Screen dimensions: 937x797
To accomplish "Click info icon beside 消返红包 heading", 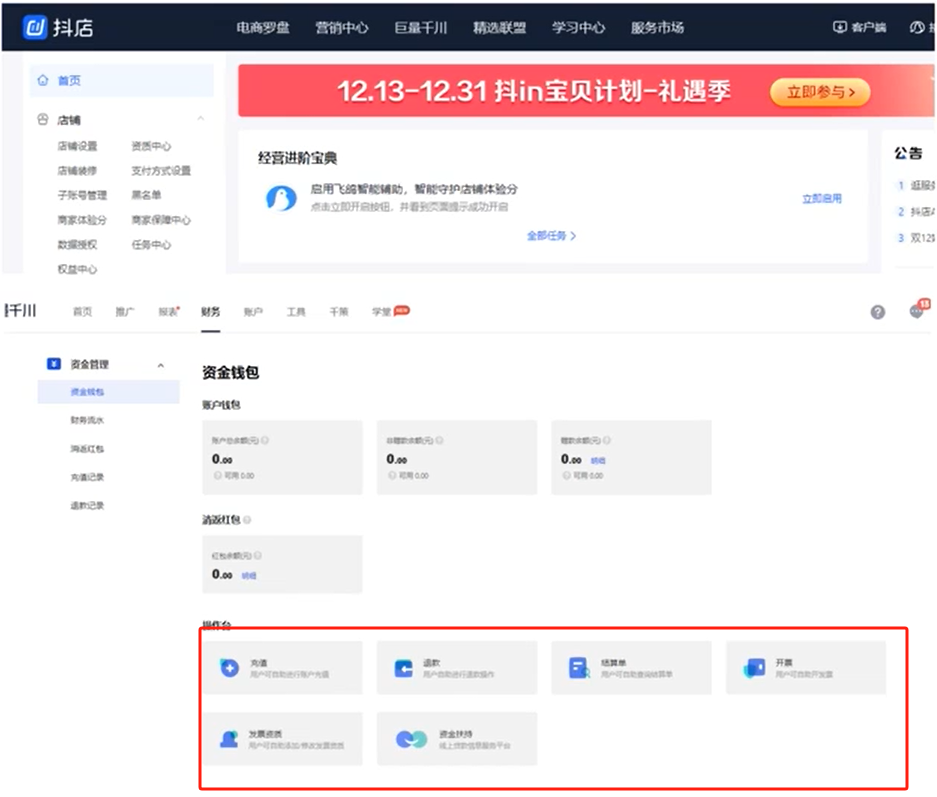I will pyautogui.click(x=247, y=520).
